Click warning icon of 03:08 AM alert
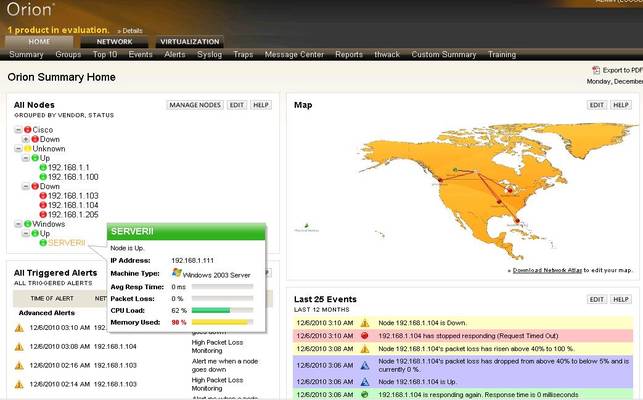Viewport: 643px width, 400px height. pyautogui.click(x=19, y=347)
